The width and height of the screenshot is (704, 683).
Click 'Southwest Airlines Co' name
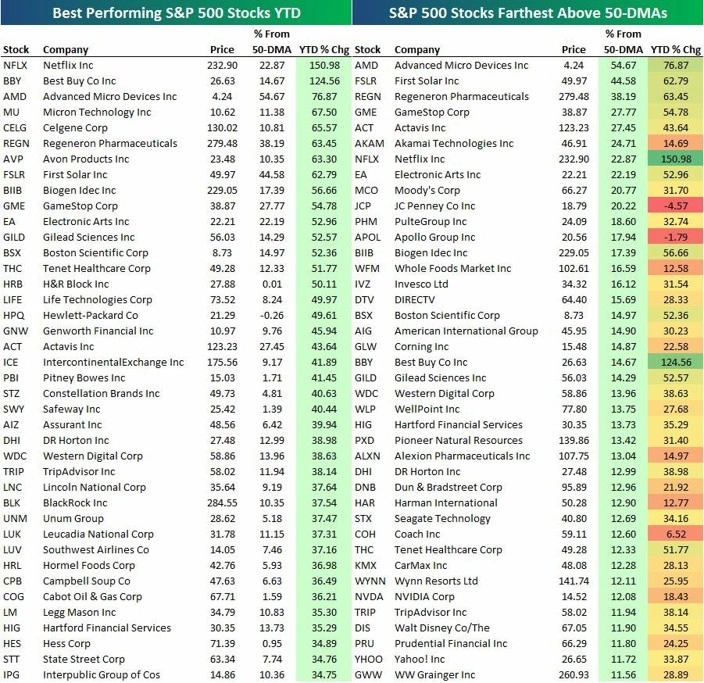pyautogui.click(x=96, y=550)
